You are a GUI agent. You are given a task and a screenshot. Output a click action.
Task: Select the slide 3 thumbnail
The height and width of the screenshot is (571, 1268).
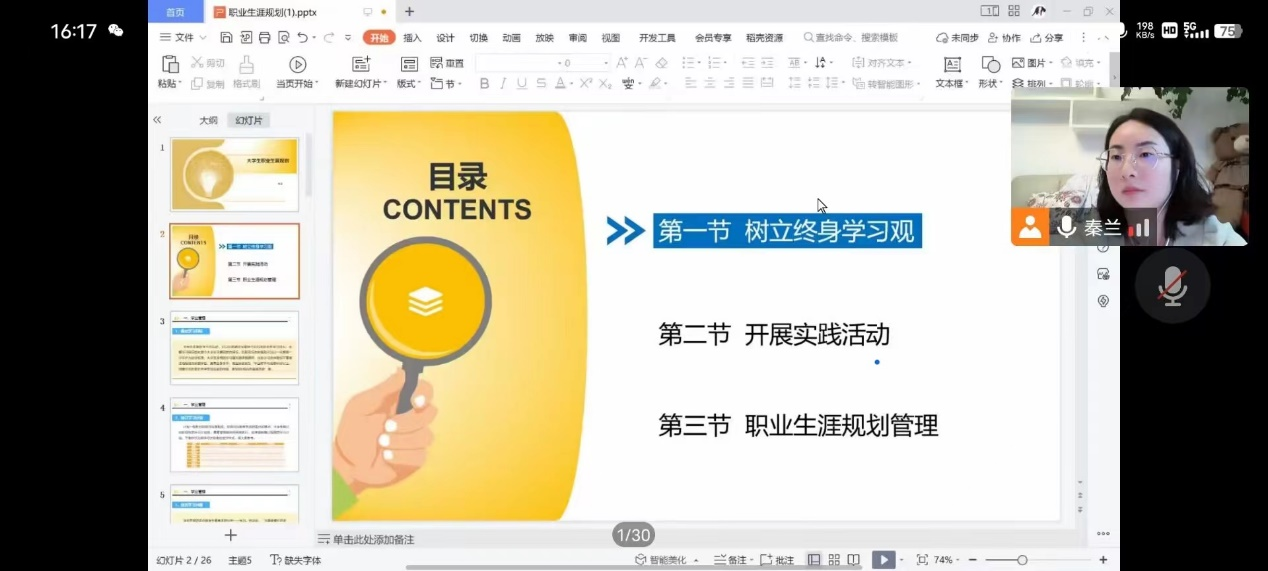pyautogui.click(x=234, y=347)
